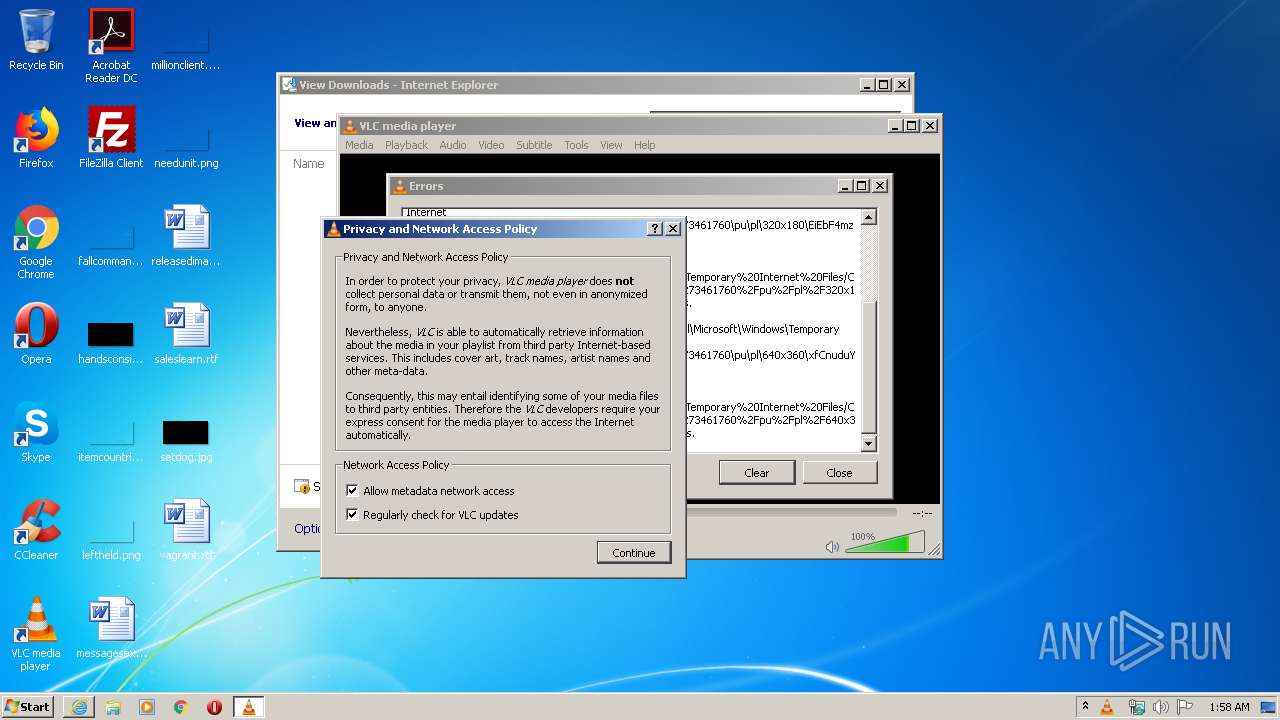The height and width of the screenshot is (720, 1280).
Task: Click the Name column header in View Downloads
Action: 308,163
